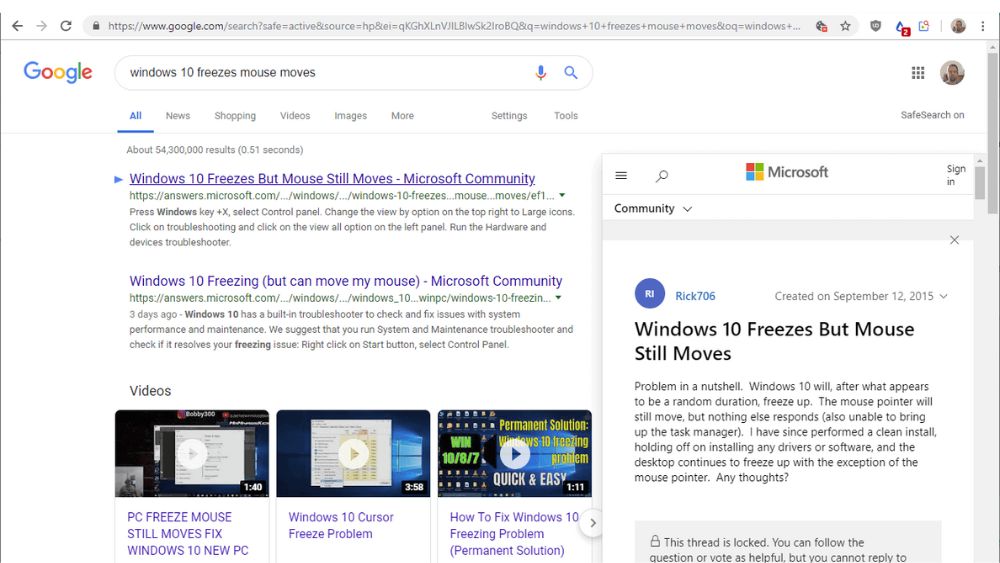Click the lock icon on locked thread notice
Image resolution: width=1000 pixels, height=563 pixels.
tap(655, 541)
